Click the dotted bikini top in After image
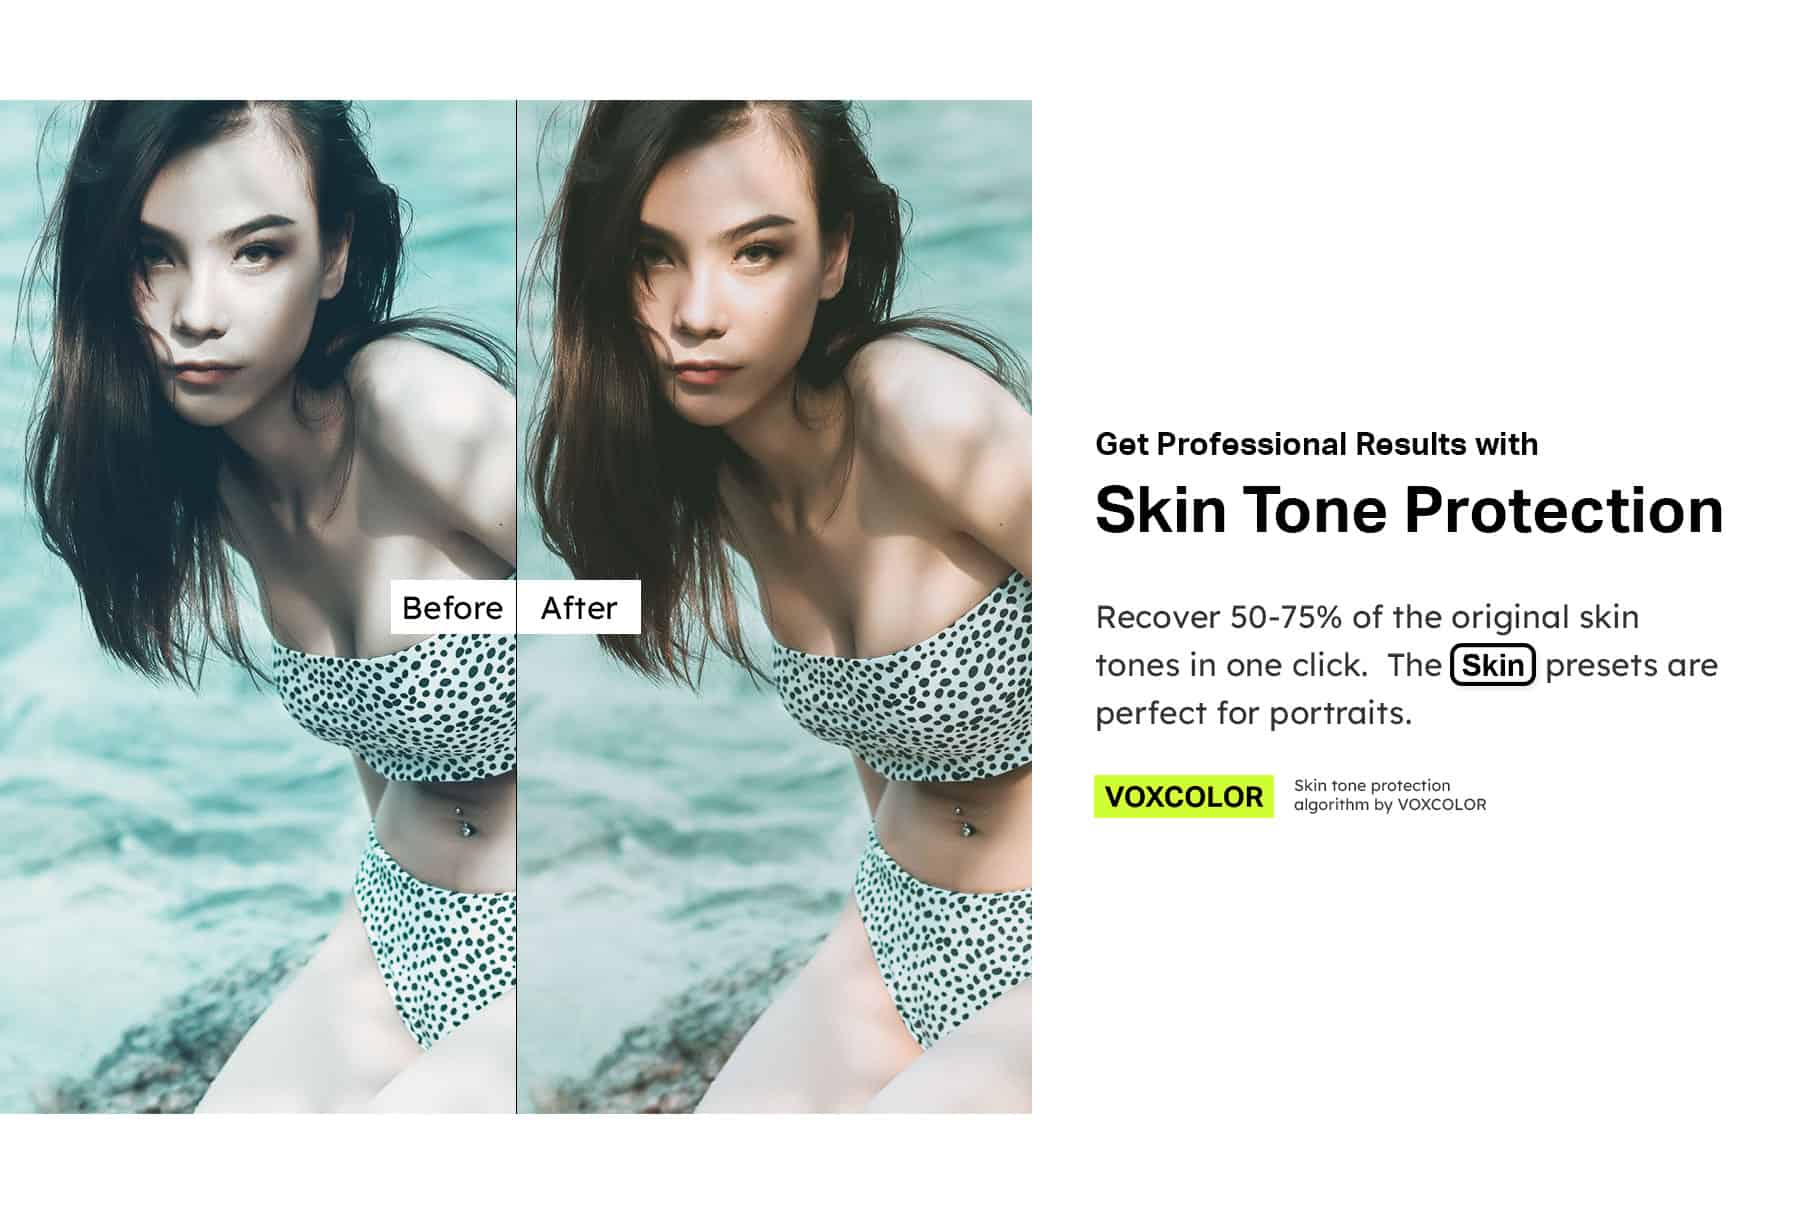This screenshot has width=1820, height=1214. [900, 690]
